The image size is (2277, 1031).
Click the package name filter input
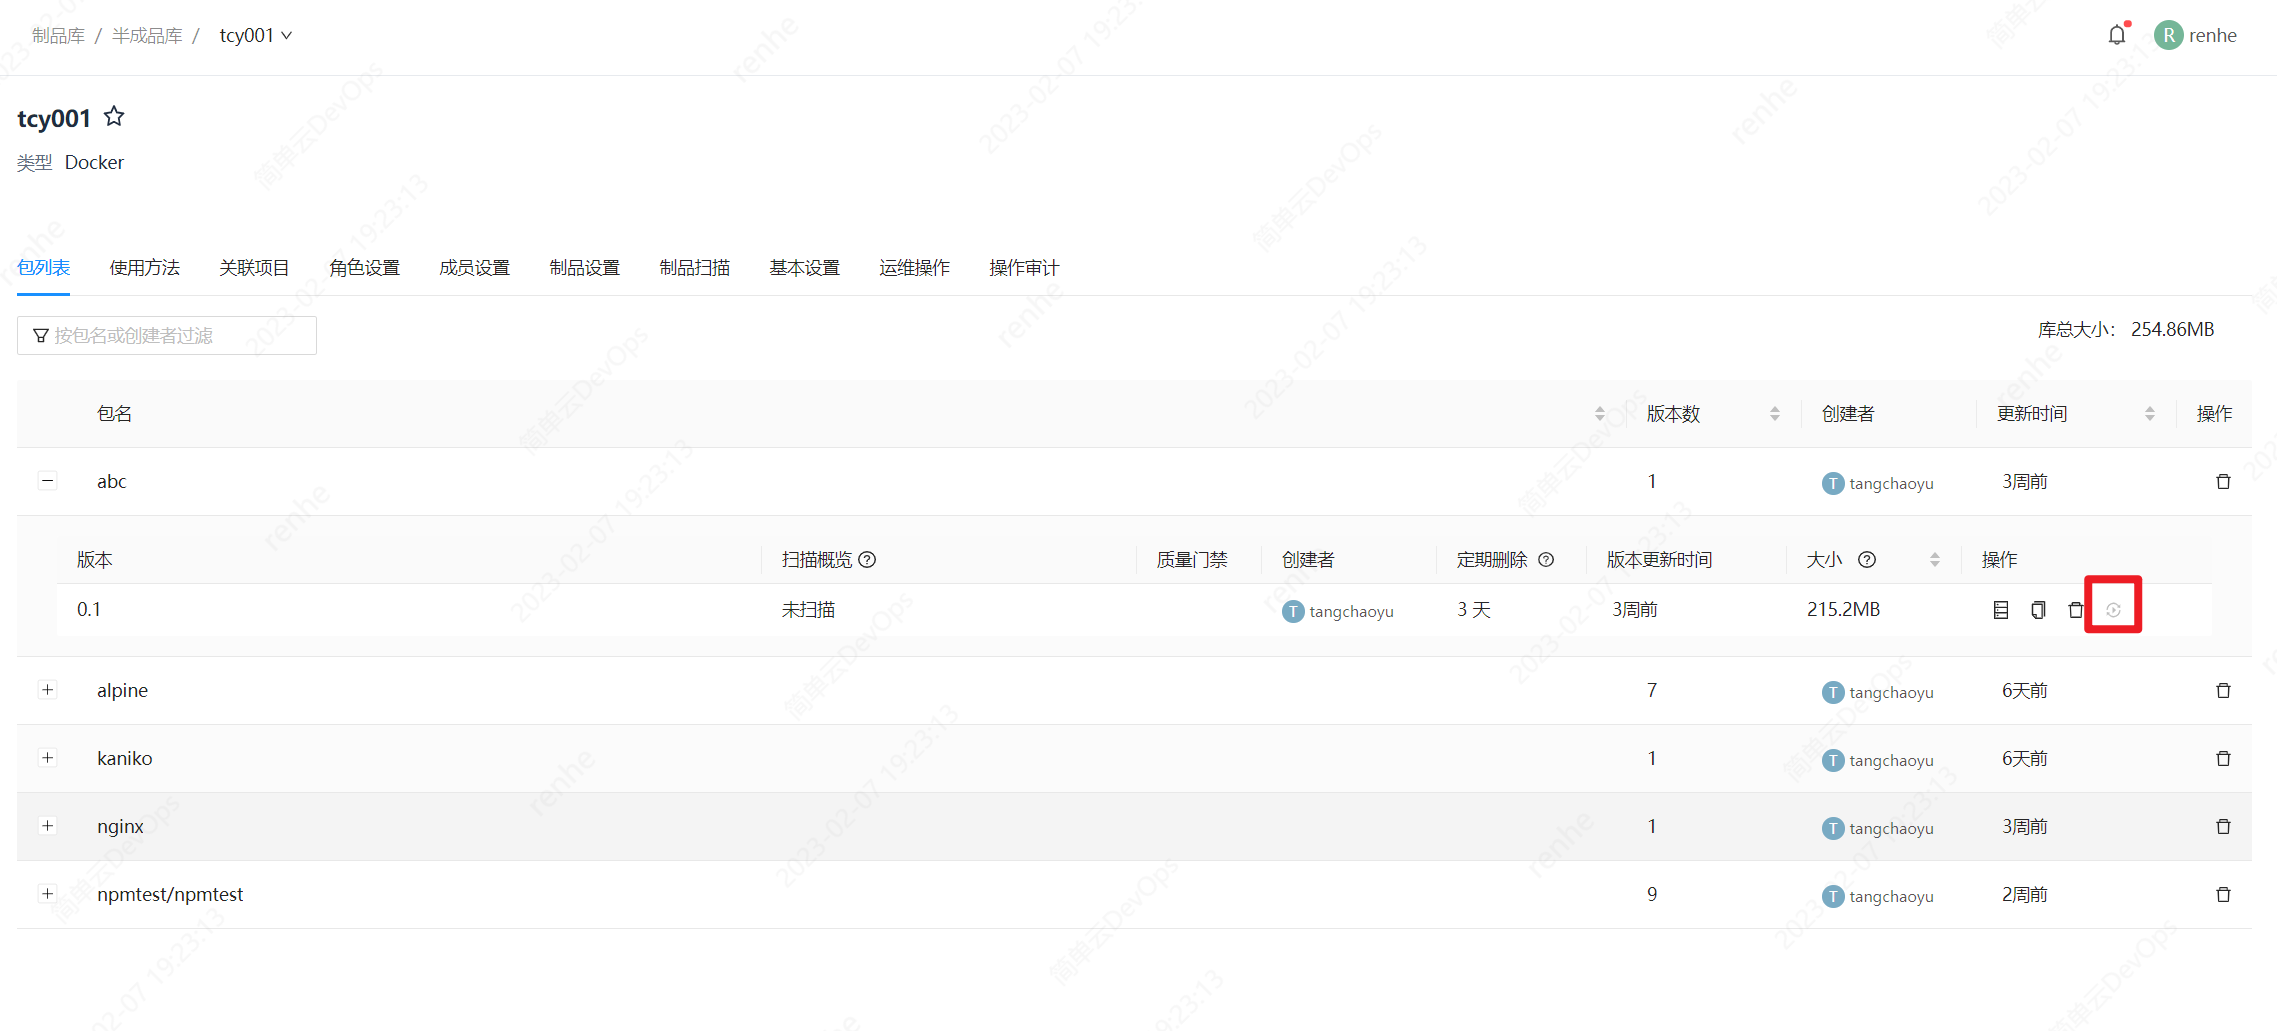(x=167, y=336)
